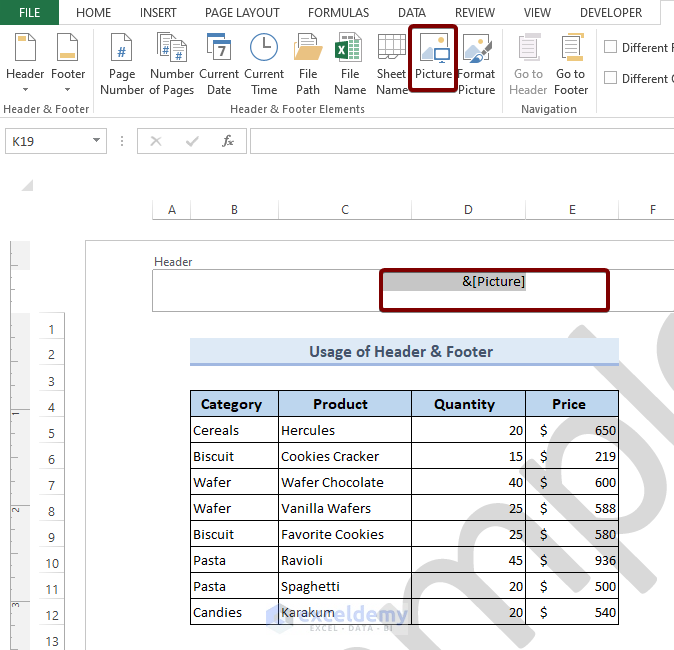Open Format Picture options
The image size is (674, 650).
pos(476,64)
